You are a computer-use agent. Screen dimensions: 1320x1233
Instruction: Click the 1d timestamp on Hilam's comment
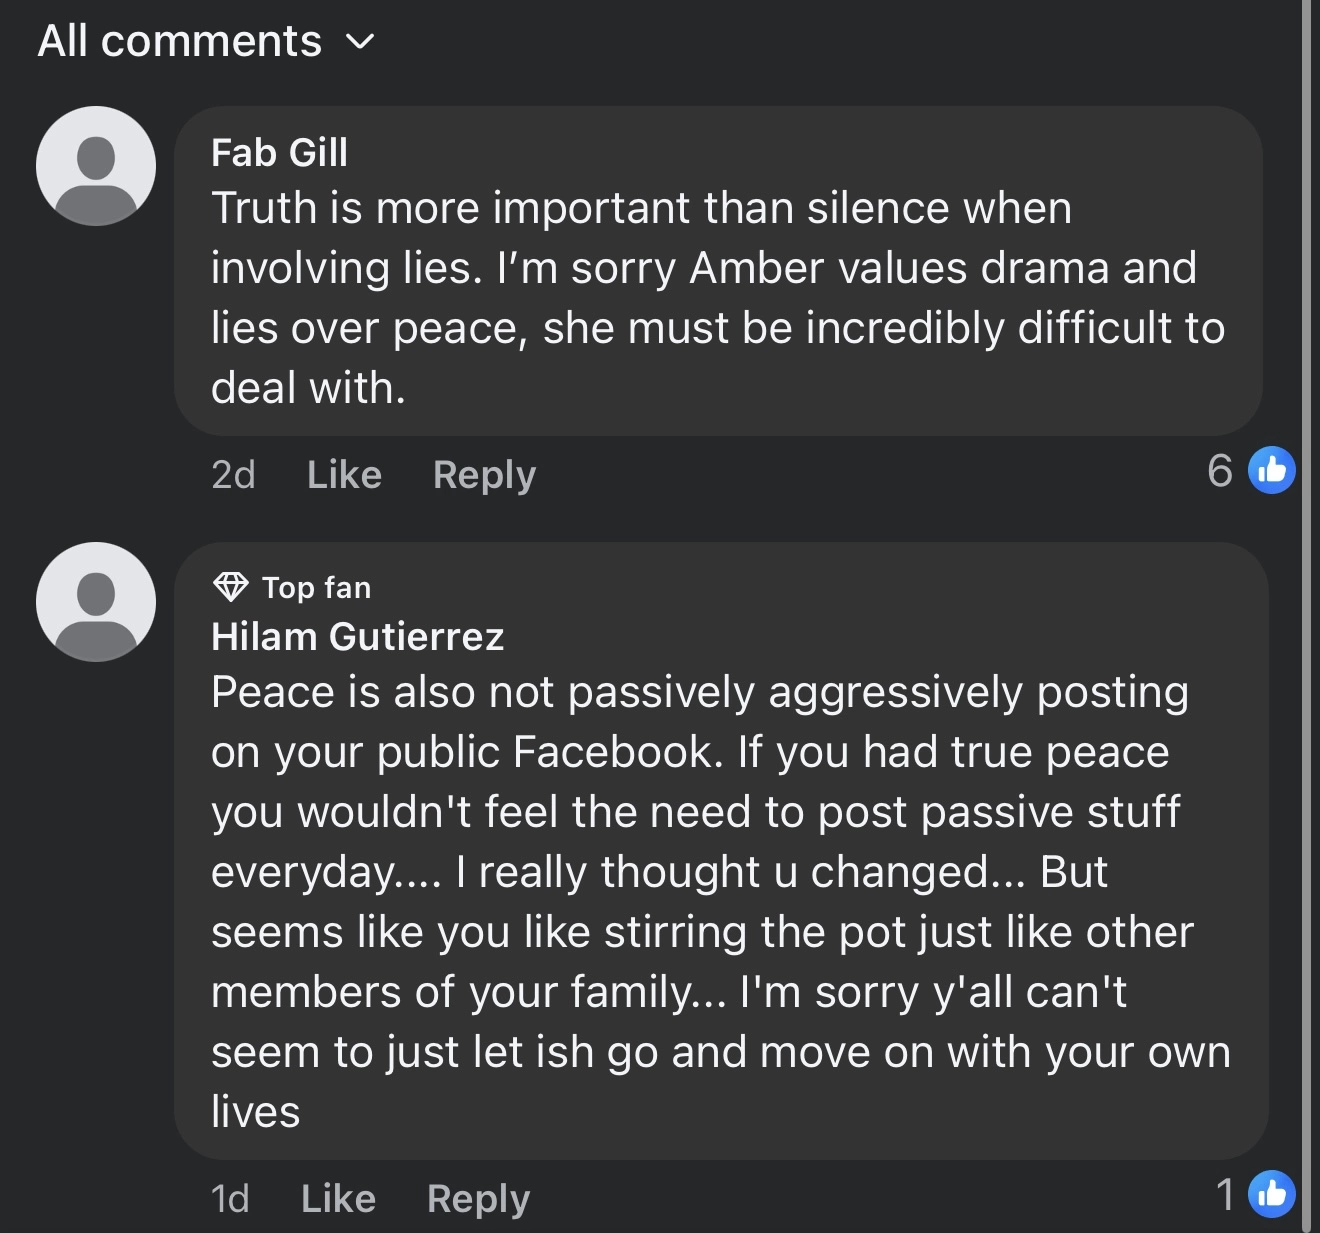click(x=230, y=1198)
